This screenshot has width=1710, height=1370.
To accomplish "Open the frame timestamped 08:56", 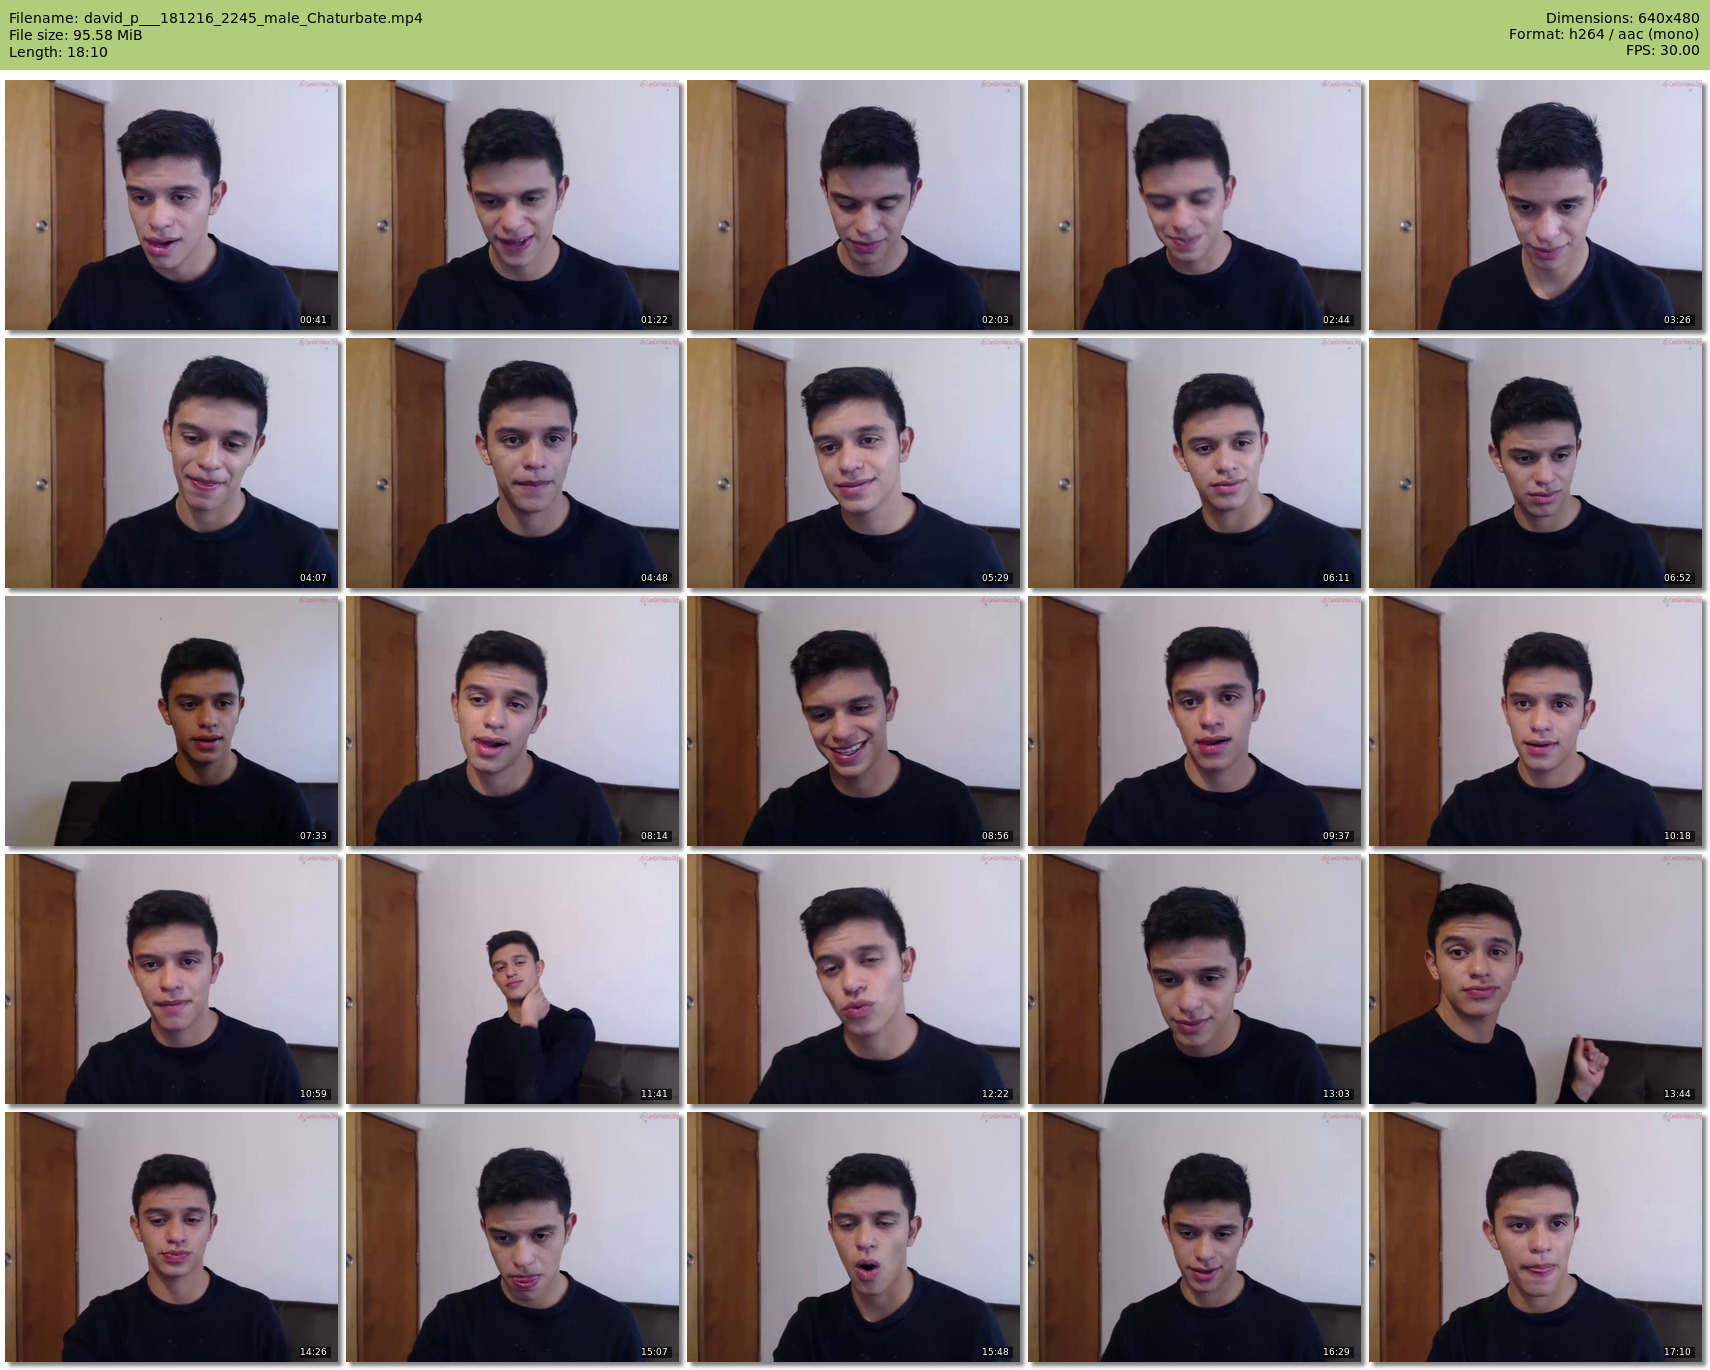I will [854, 721].
